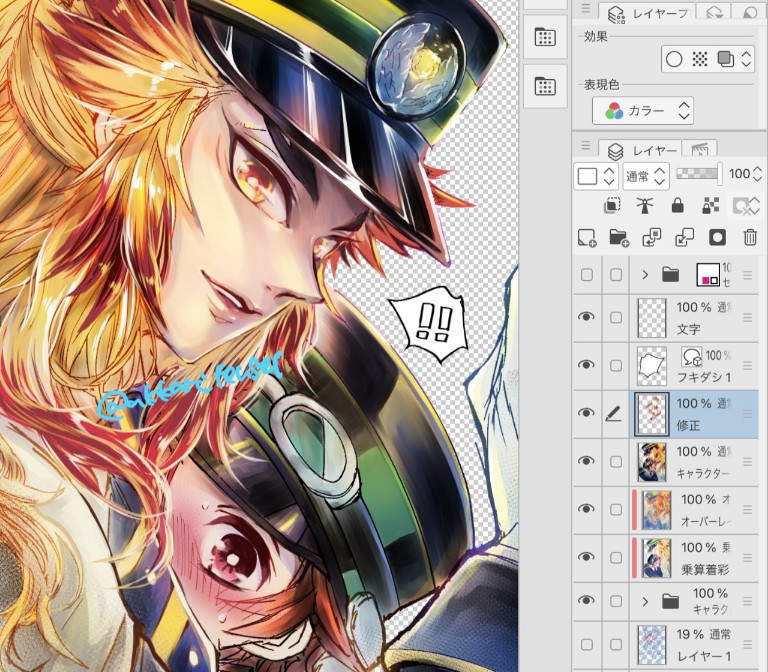The image size is (768, 672).
Task: Hide the キャラク folder
Action: (x=586, y=600)
